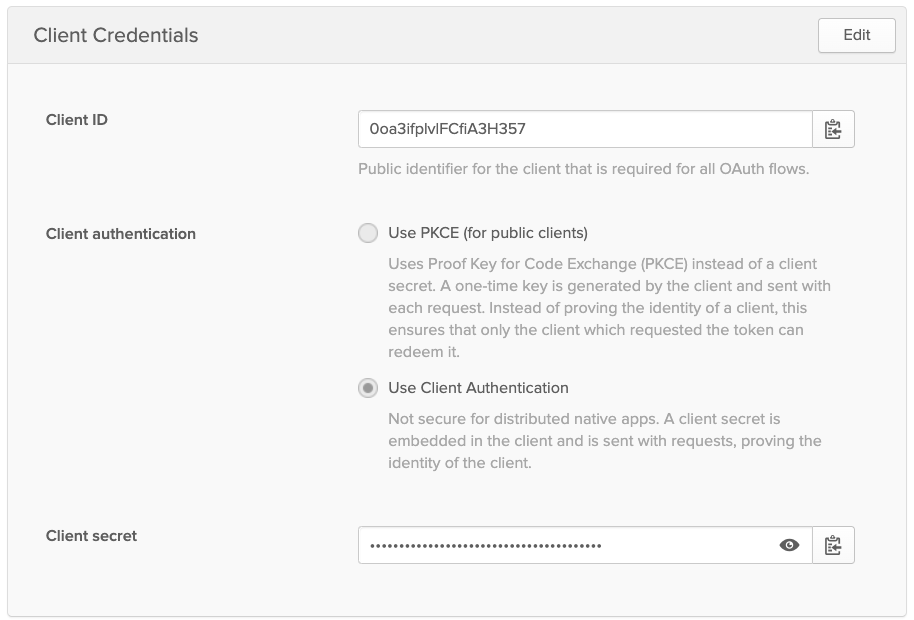Click the masked dots of the secret value
Viewport: 914px width, 620px height.
click(485, 546)
